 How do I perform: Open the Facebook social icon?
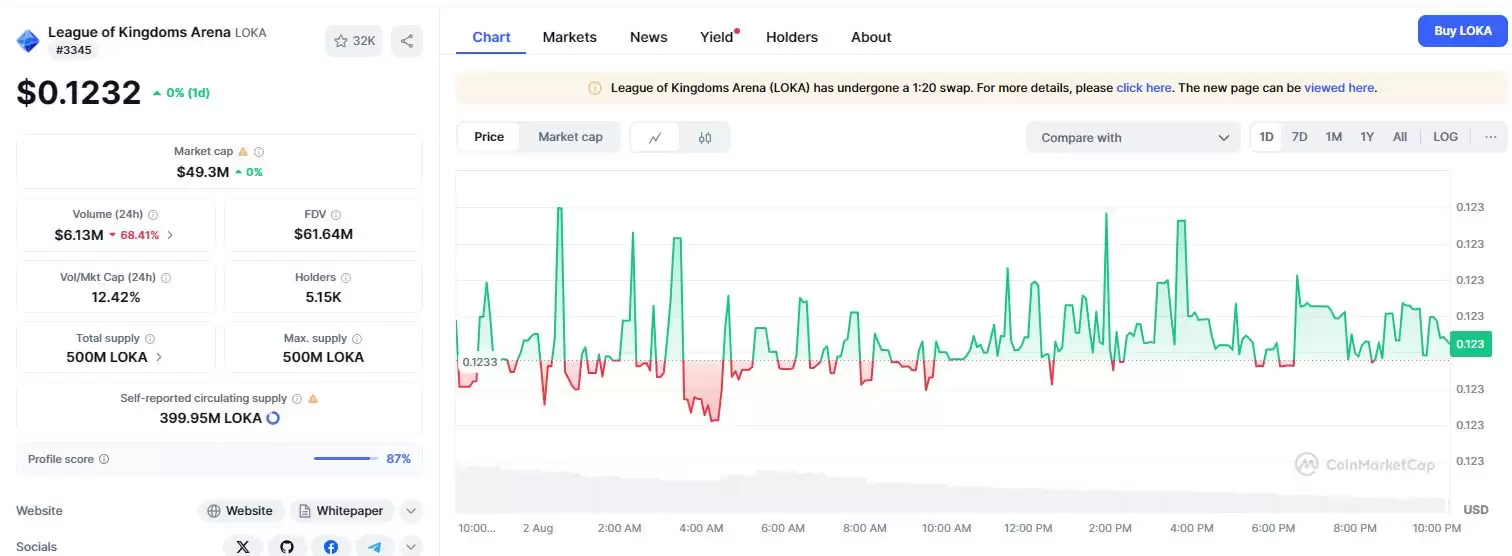331,547
